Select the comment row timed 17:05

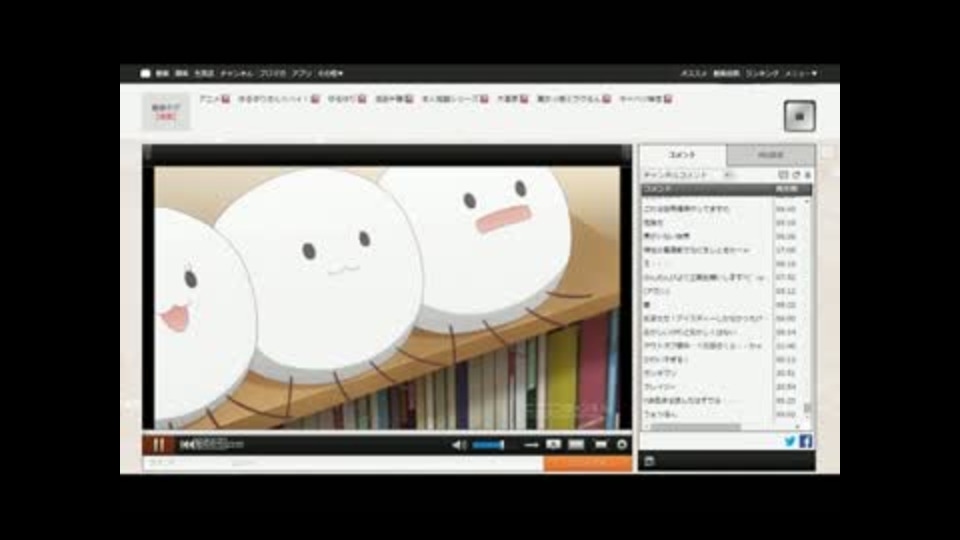(x=722, y=250)
